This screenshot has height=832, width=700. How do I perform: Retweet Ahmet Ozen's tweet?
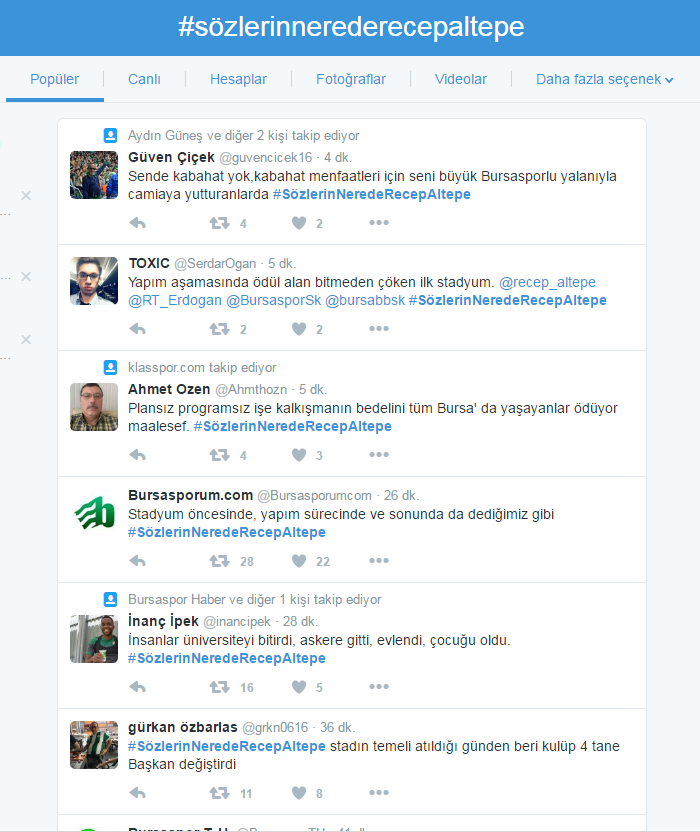(x=219, y=455)
